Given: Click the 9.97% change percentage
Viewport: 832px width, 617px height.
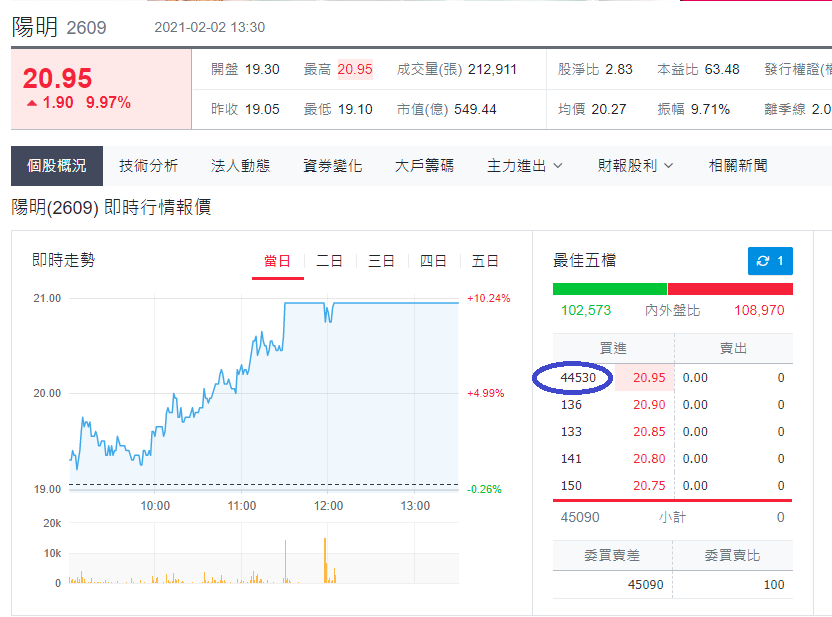Looking at the screenshot, I should [x=108, y=102].
